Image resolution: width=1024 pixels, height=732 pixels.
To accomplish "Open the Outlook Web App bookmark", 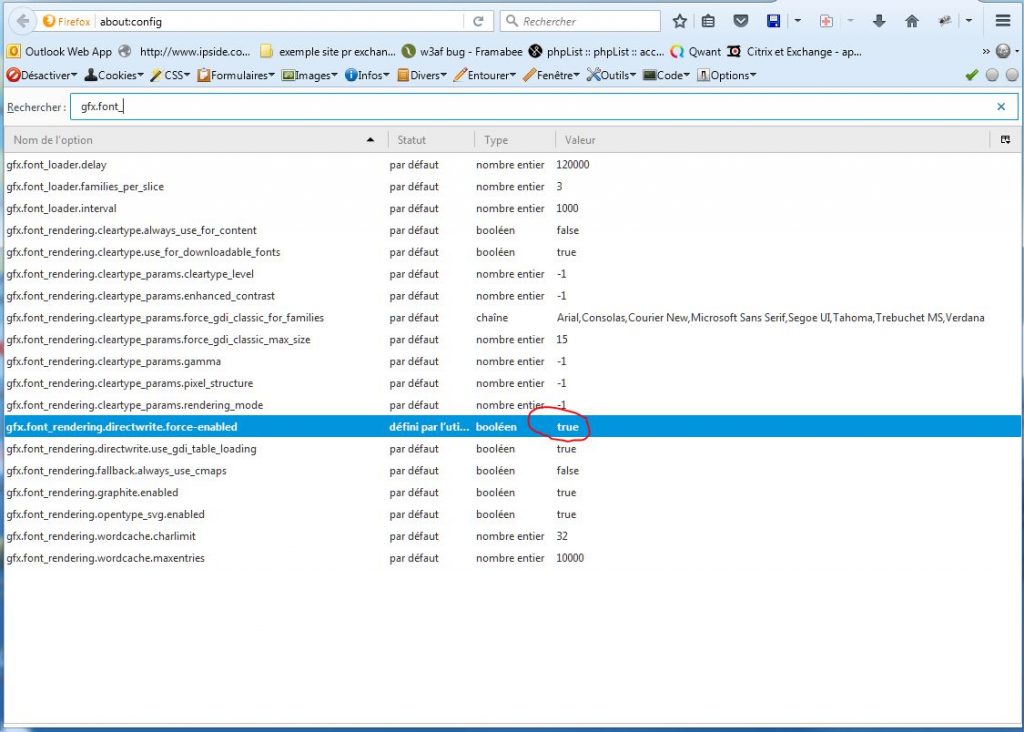I will pos(58,51).
